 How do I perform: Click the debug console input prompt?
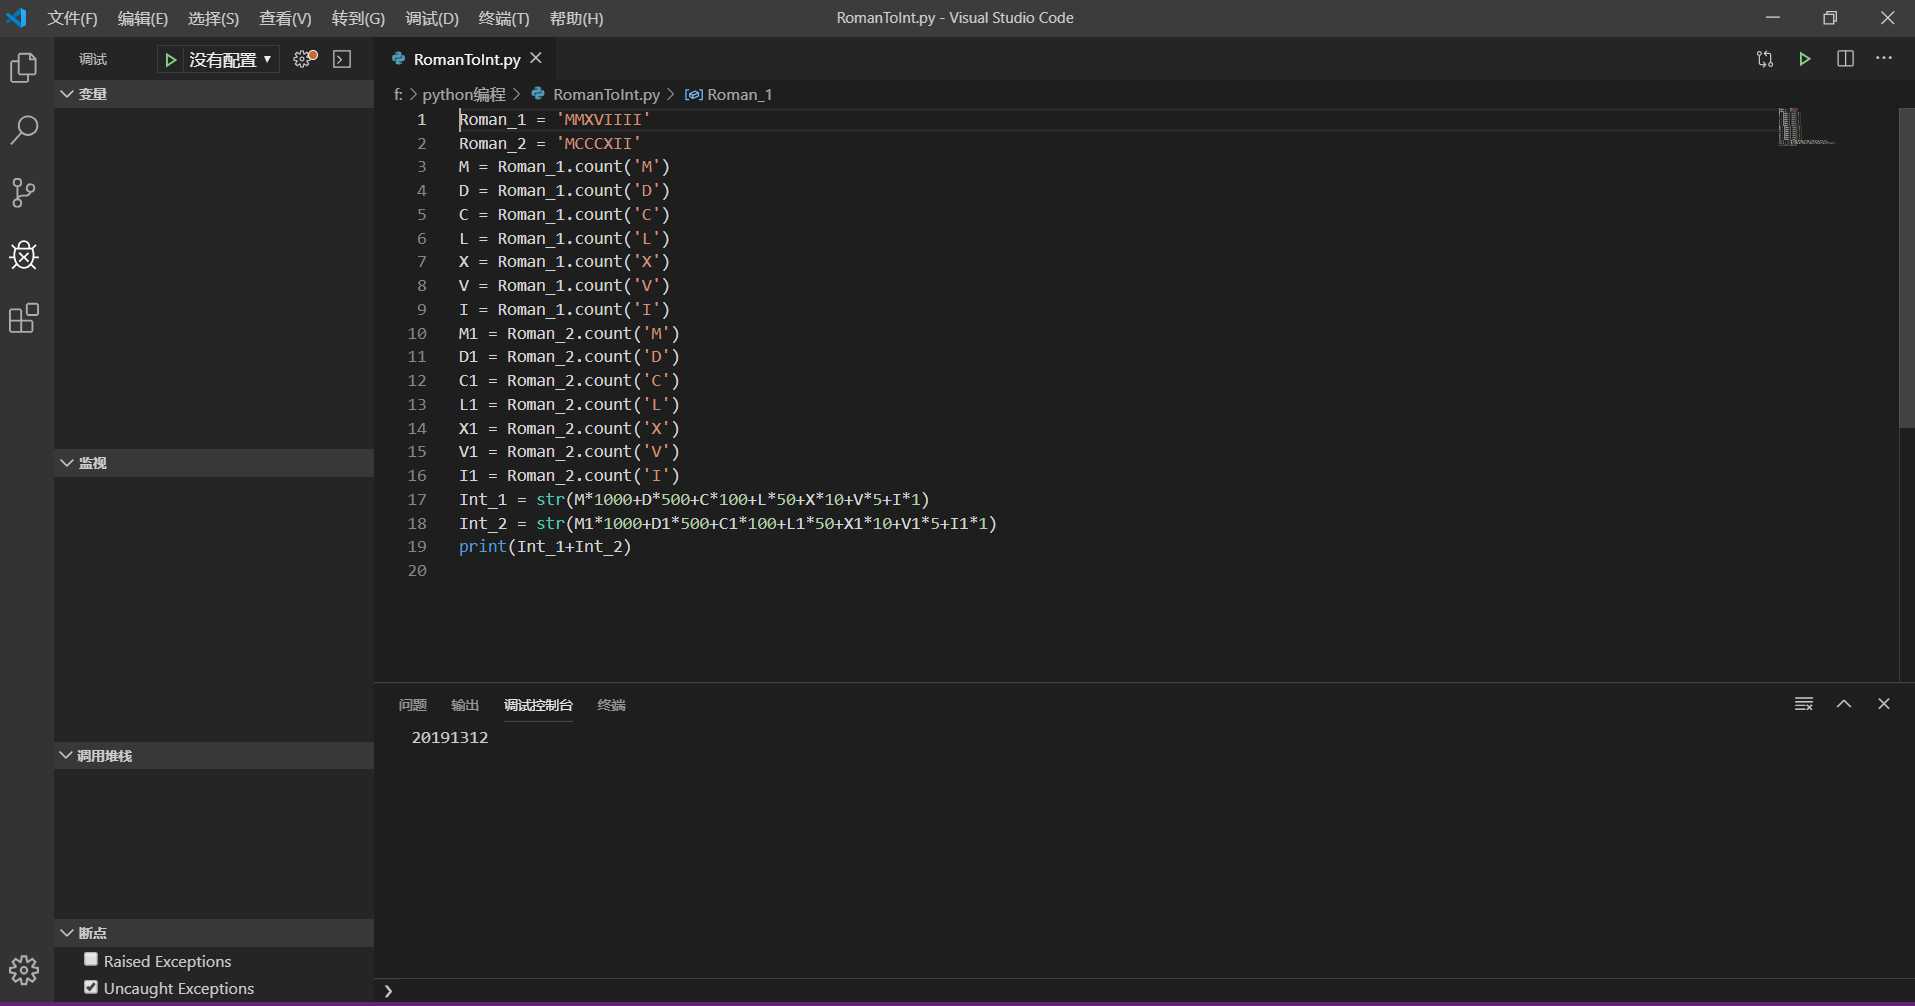pyautogui.click(x=1145, y=991)
